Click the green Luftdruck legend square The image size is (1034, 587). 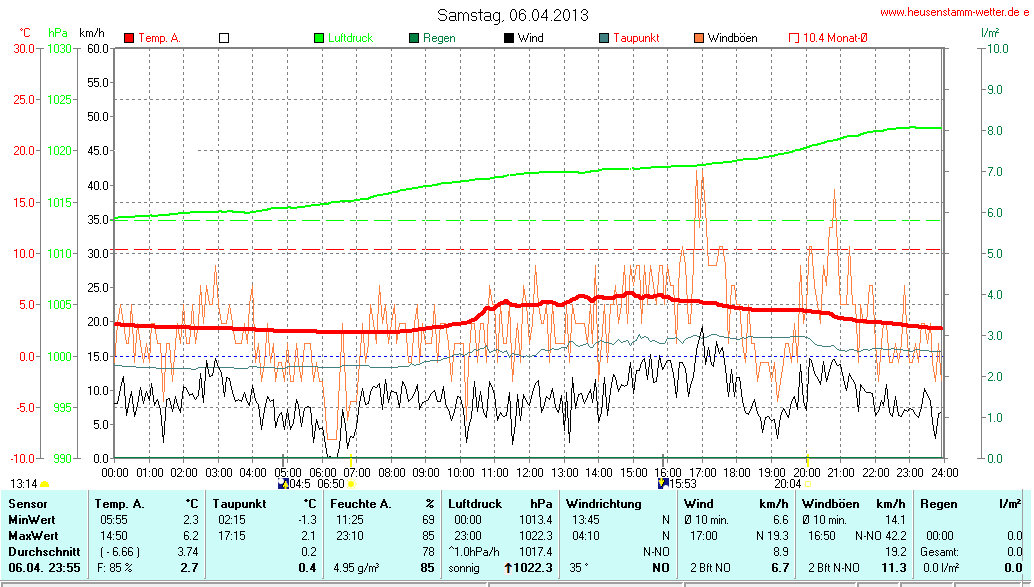pyautogui.click(x=320, y=38)
